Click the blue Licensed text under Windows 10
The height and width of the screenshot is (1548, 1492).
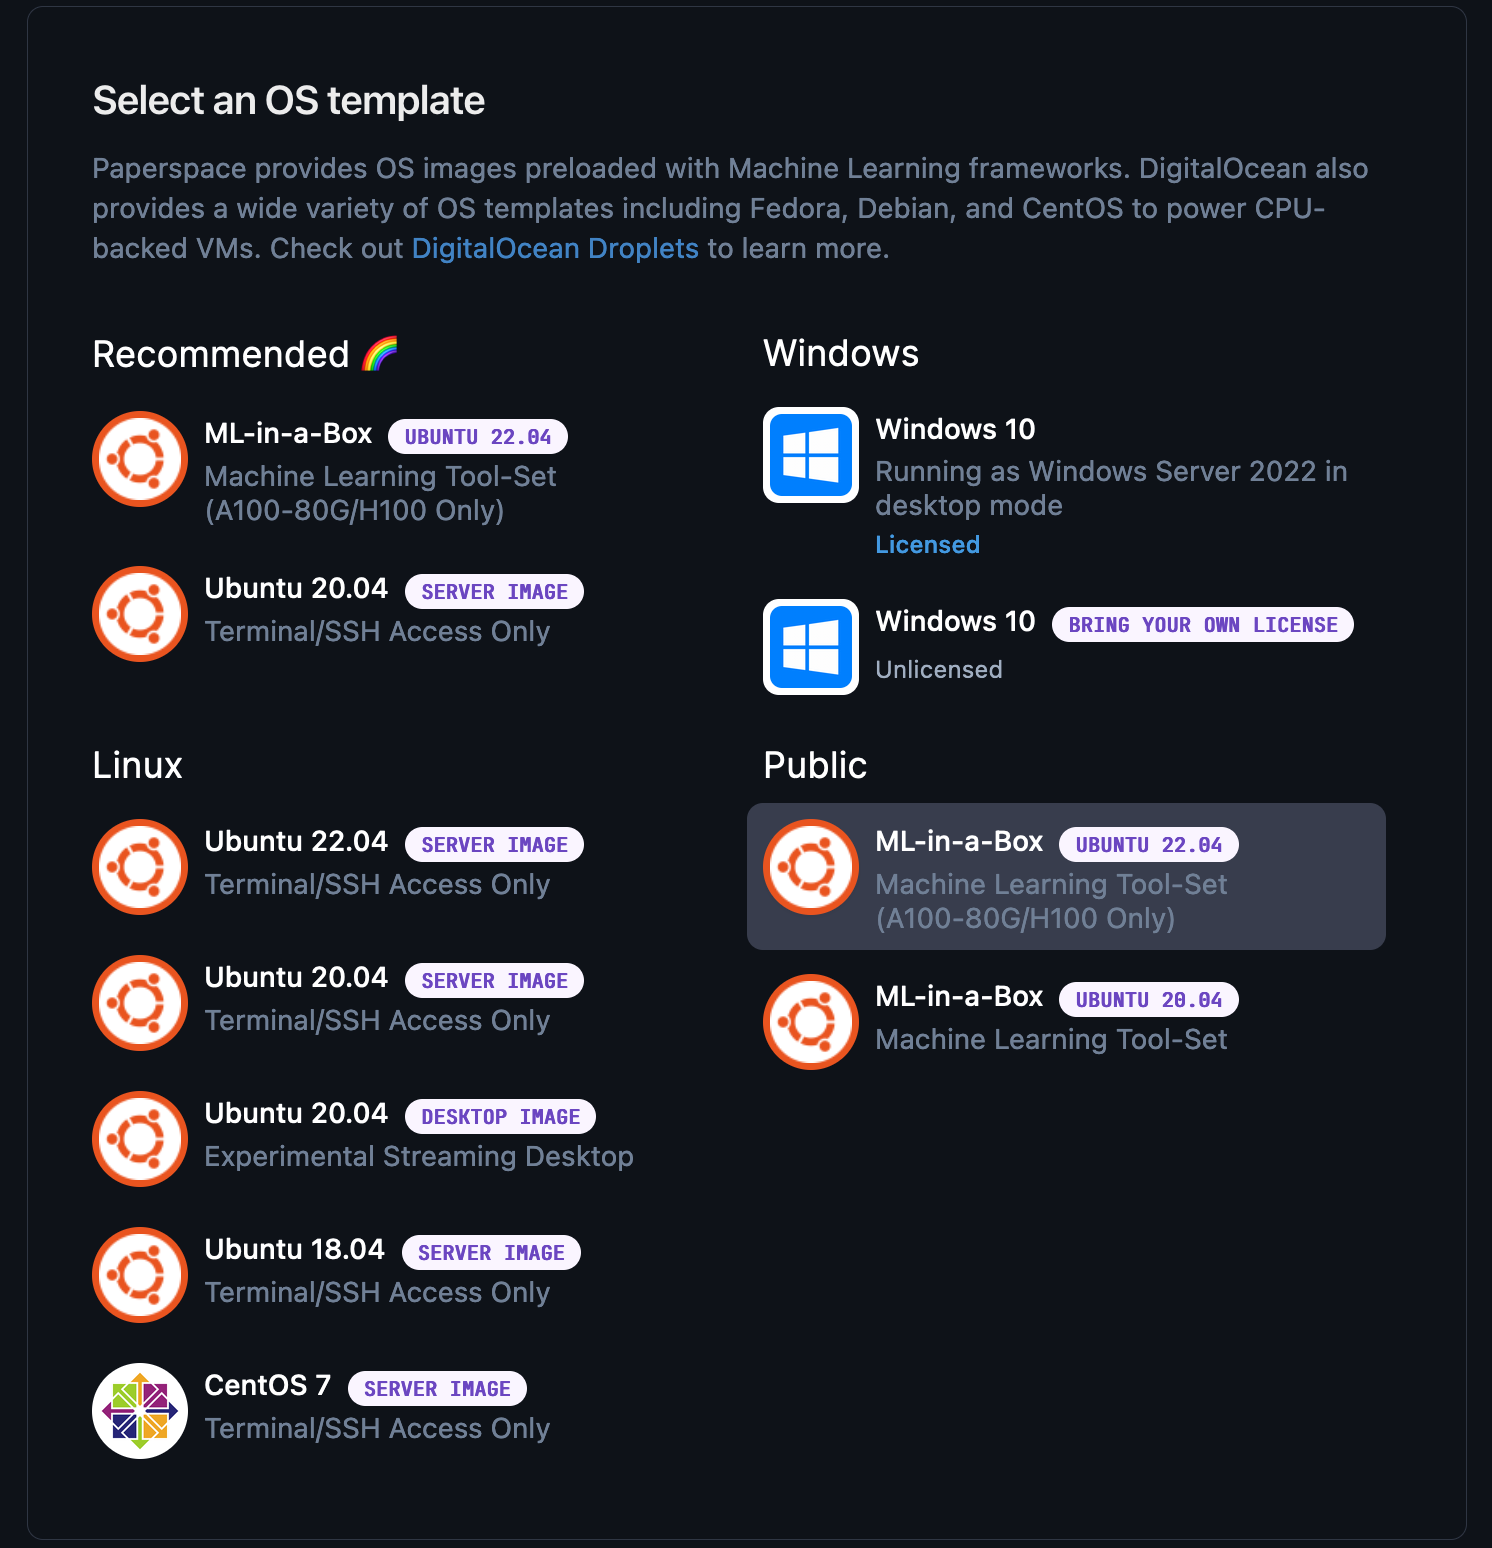[927, 545]
